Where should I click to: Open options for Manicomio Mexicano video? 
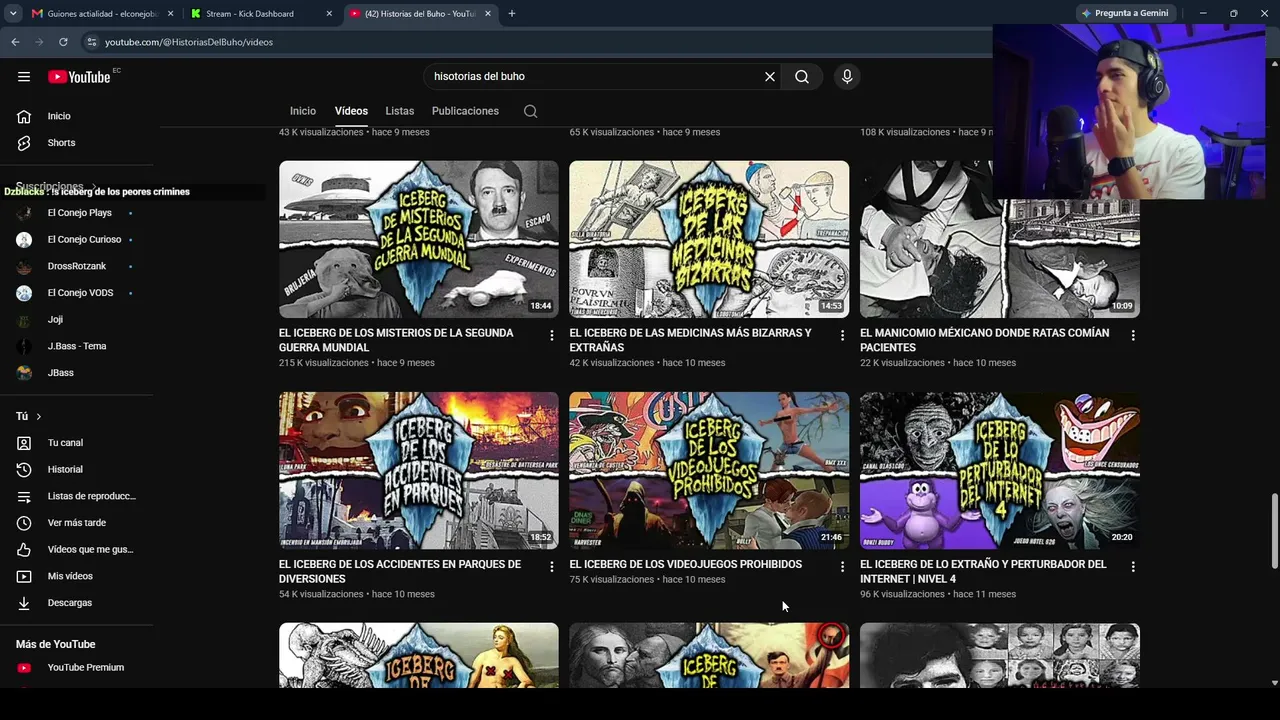pos(1133,335)
